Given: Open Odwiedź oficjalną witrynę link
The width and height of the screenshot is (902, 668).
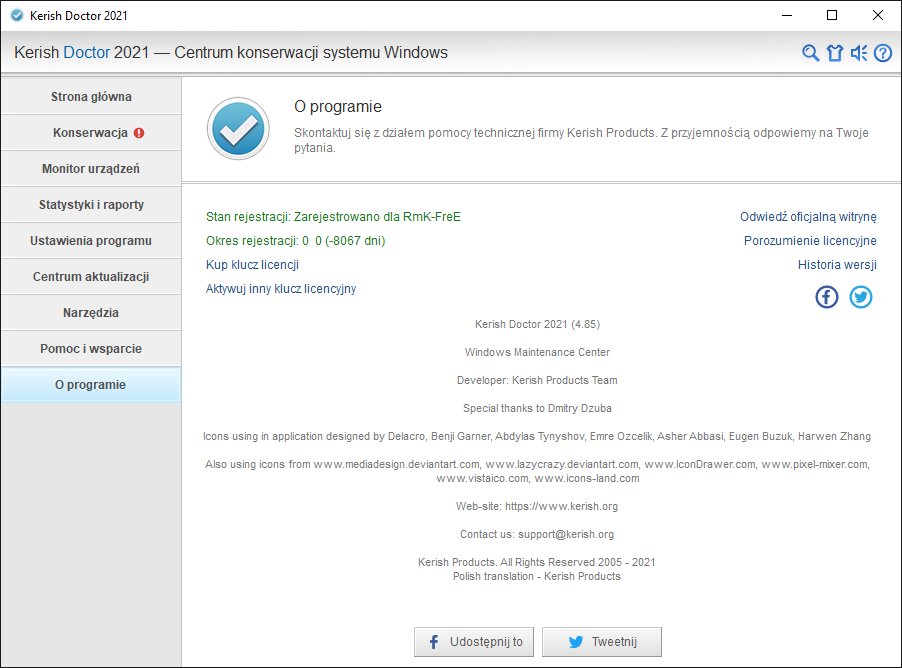Looking at the screenshot, I should click(x=808, y=217).
